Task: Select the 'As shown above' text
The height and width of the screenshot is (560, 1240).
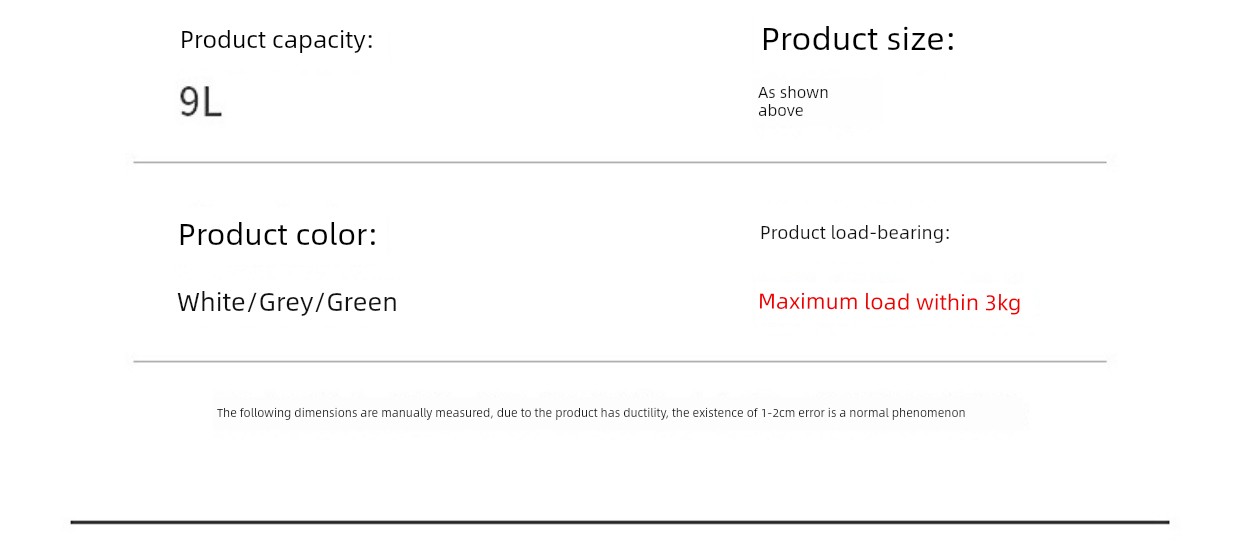Action: coord(793,101)
